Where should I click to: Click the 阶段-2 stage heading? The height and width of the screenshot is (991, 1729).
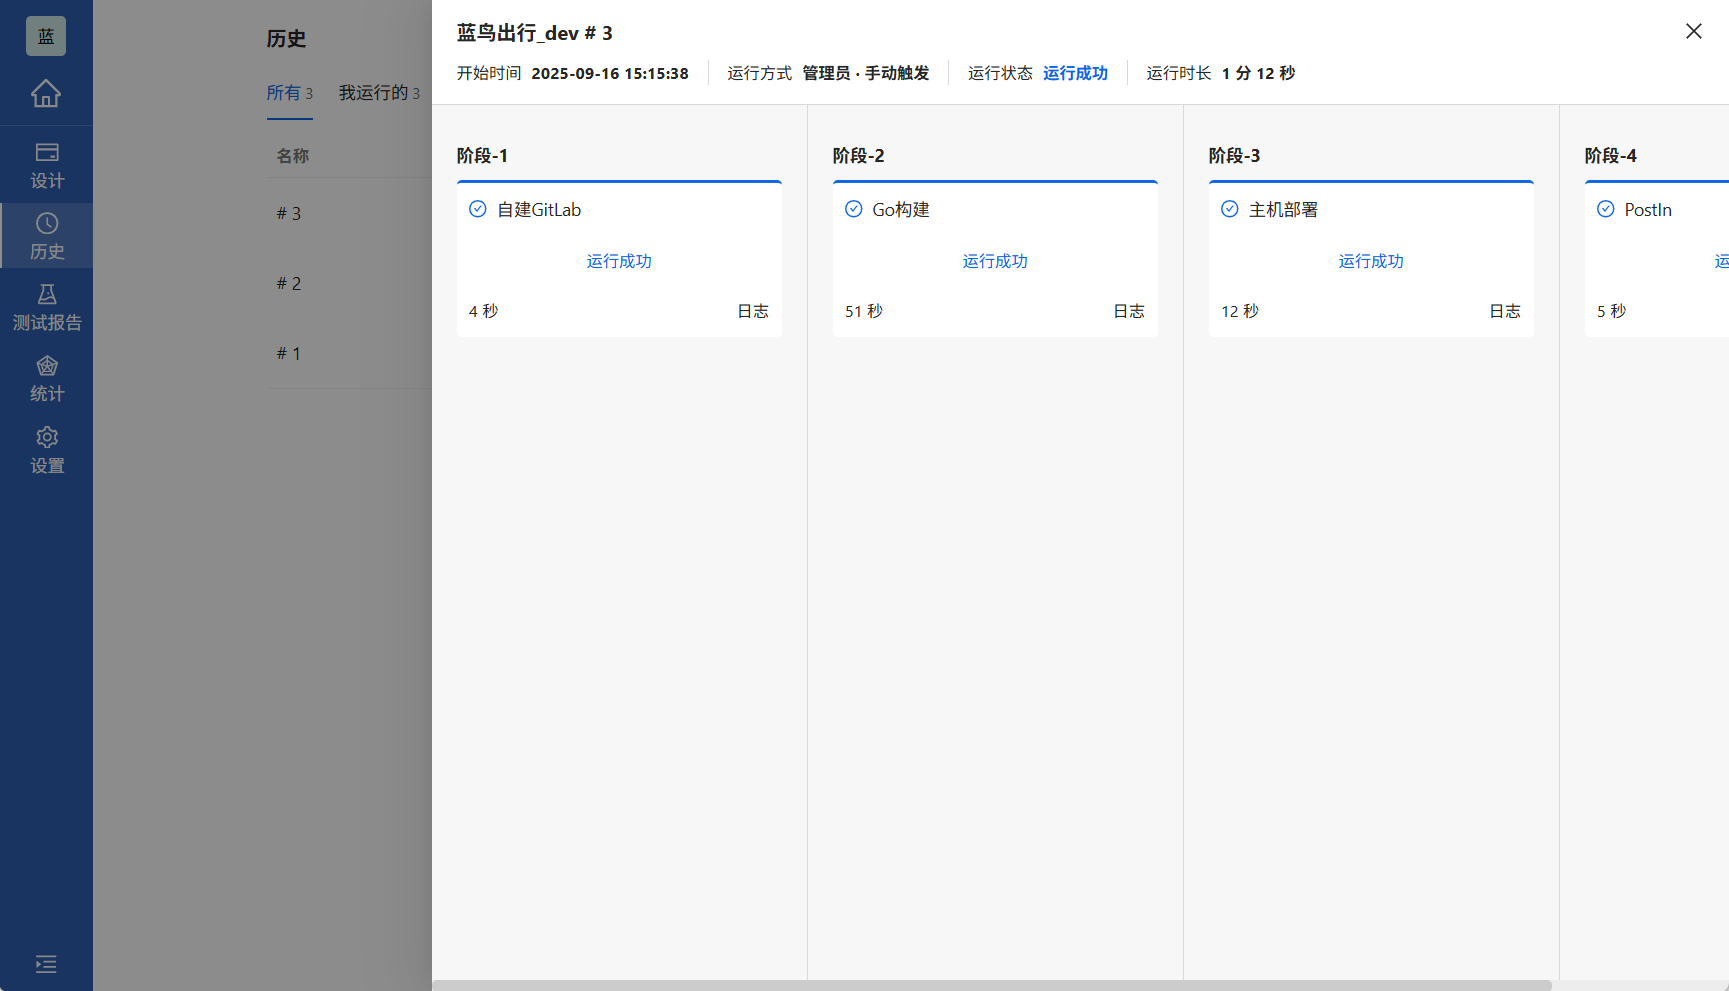[858, 156]
